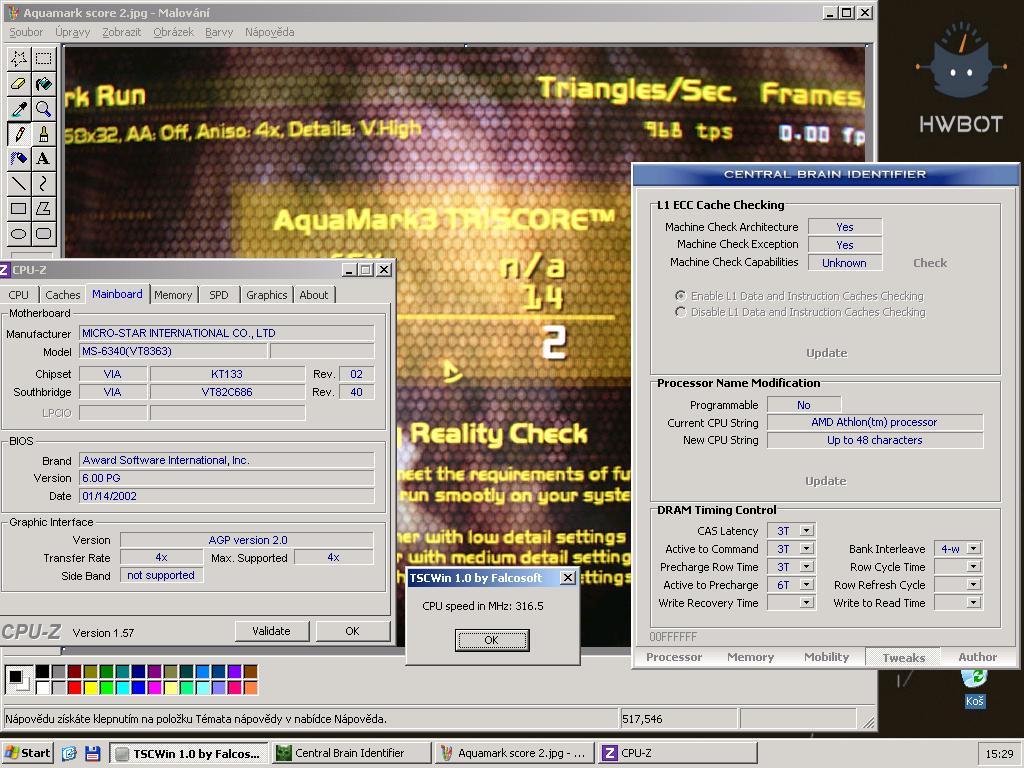The height and width of the screenshot is (768, 1024).
Task: Switch to Central Brain Identifier taskbar button
Action: click(x=351, y=753)
